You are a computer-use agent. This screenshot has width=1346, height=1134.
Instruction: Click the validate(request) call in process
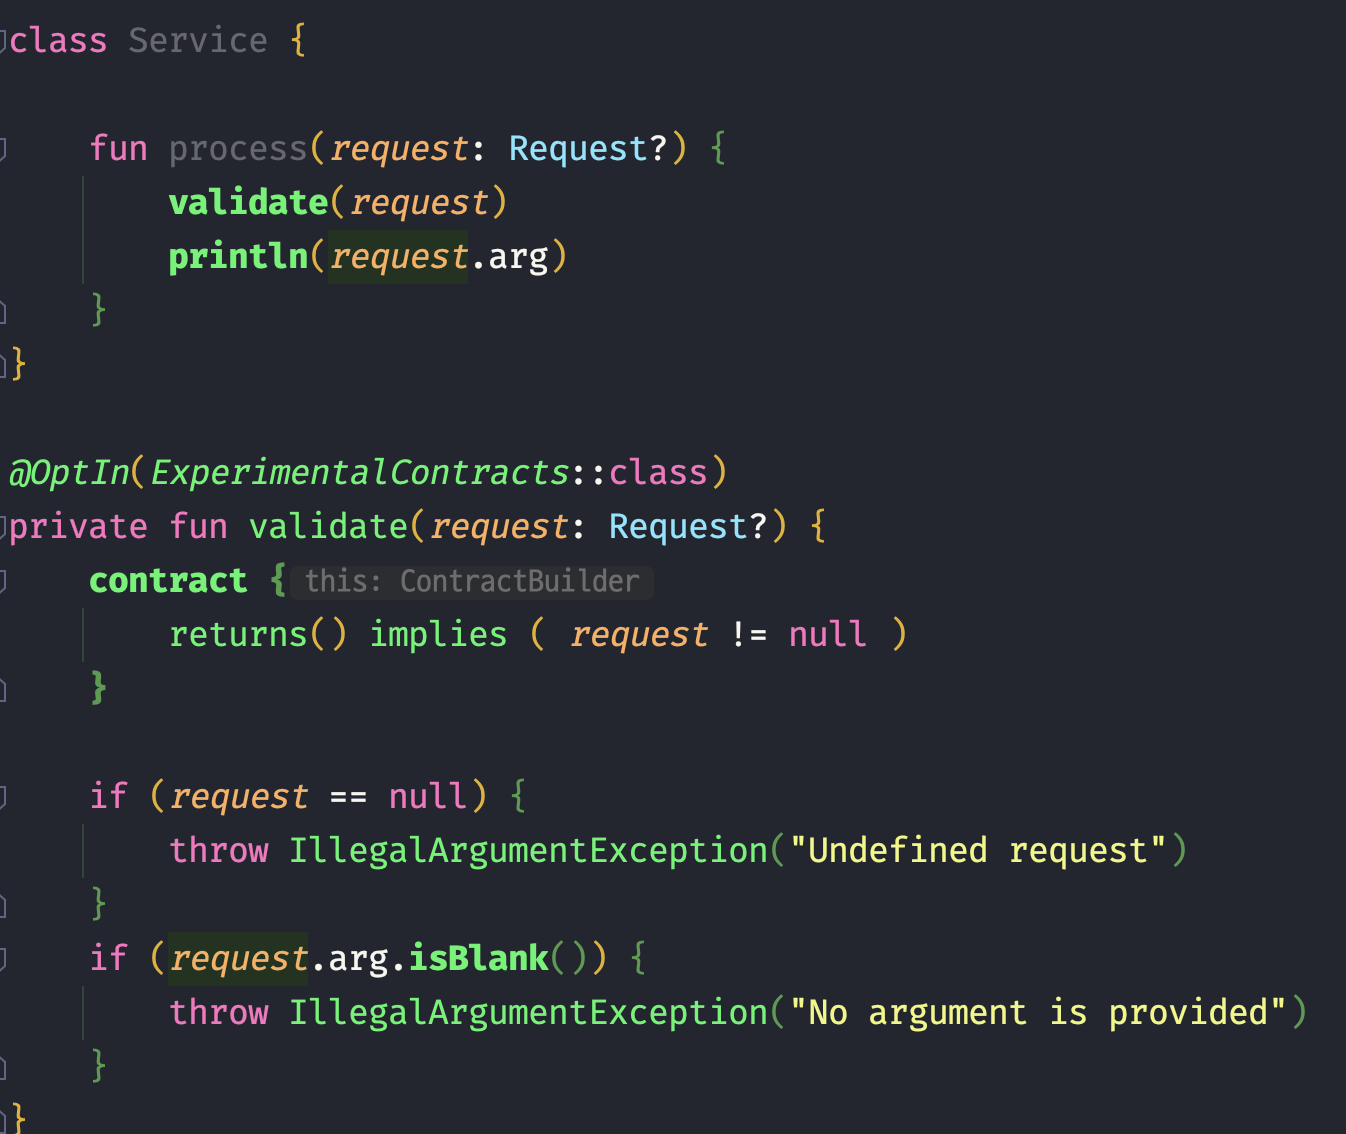(247, 203)
